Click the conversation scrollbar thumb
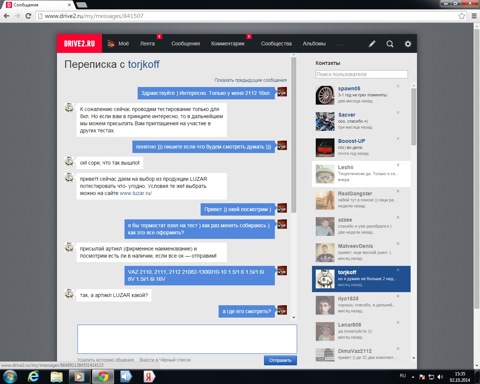 point(294,135)
